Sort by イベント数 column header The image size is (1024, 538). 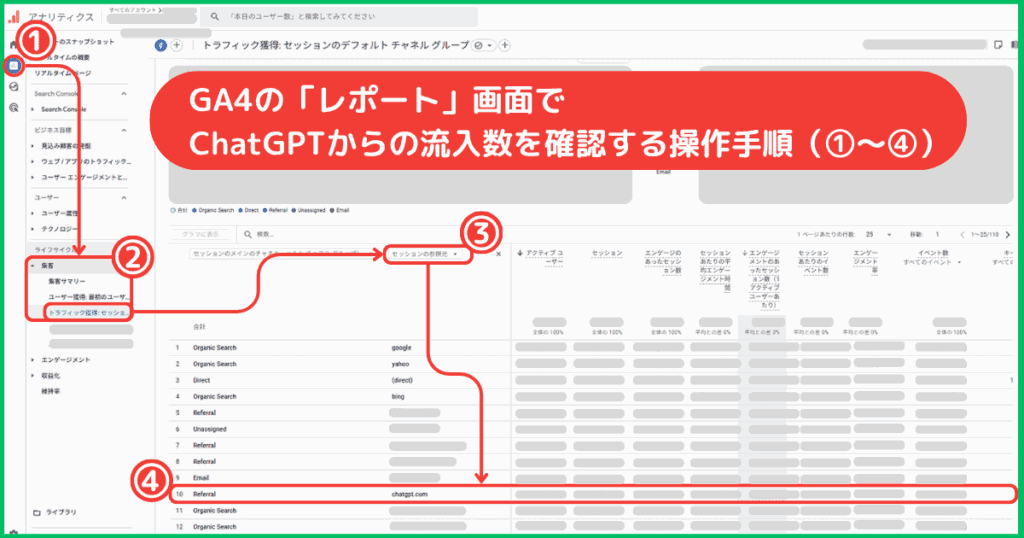(933, 253)
